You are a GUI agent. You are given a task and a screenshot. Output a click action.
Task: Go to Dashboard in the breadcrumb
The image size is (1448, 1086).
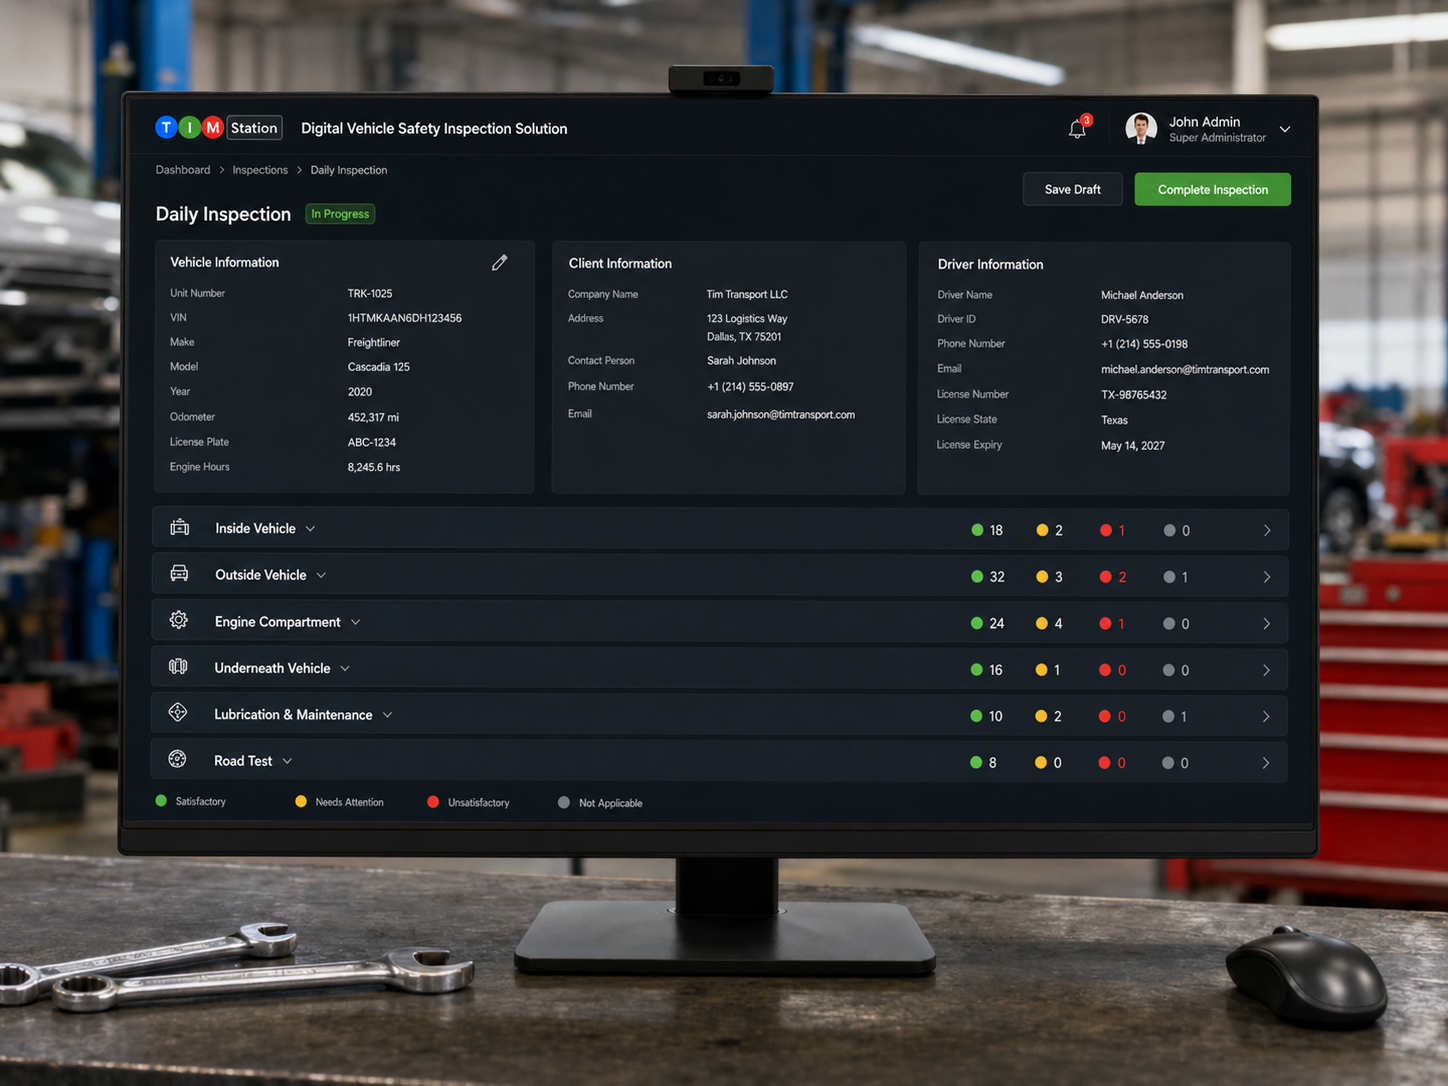pyautogui.click(x=183, y=170)
